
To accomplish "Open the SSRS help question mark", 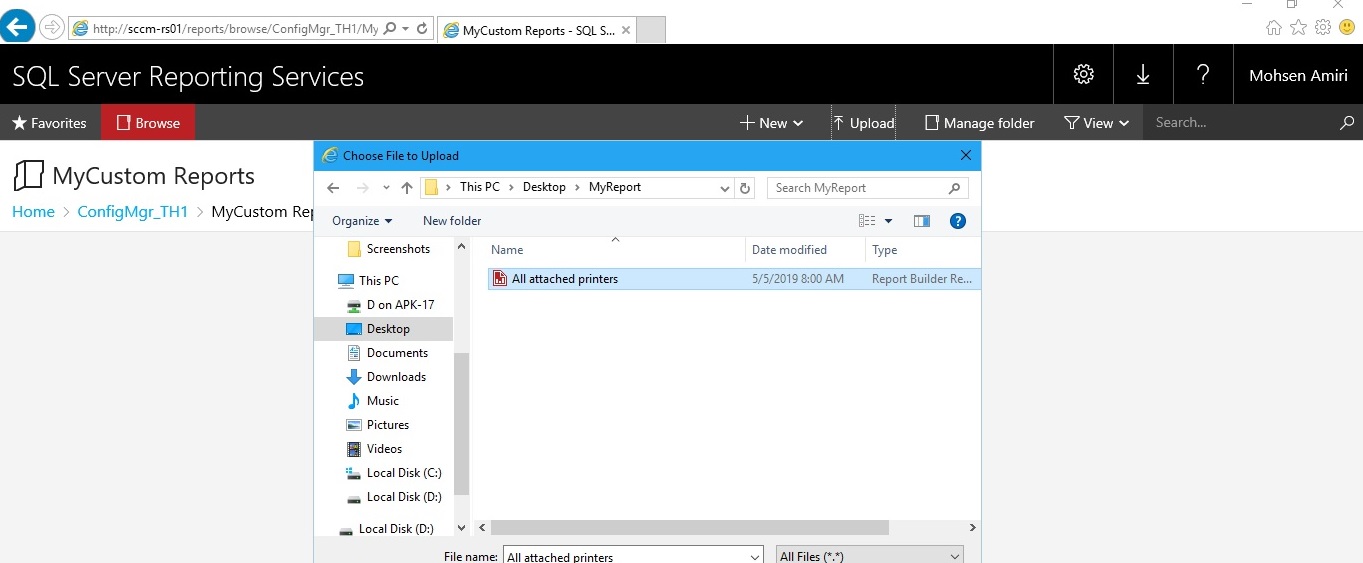I will (1203, 74).
